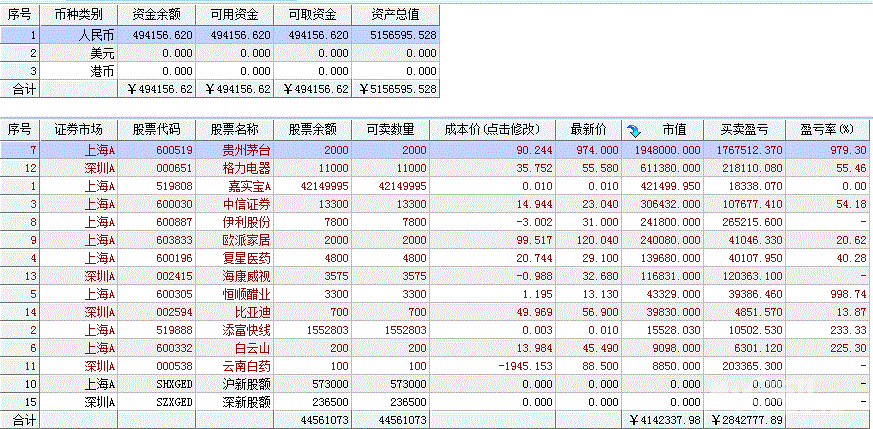The height and width of the screenshot is (429, 873).
Task: Click the 可用资金 column header
Action: point(234,14)
